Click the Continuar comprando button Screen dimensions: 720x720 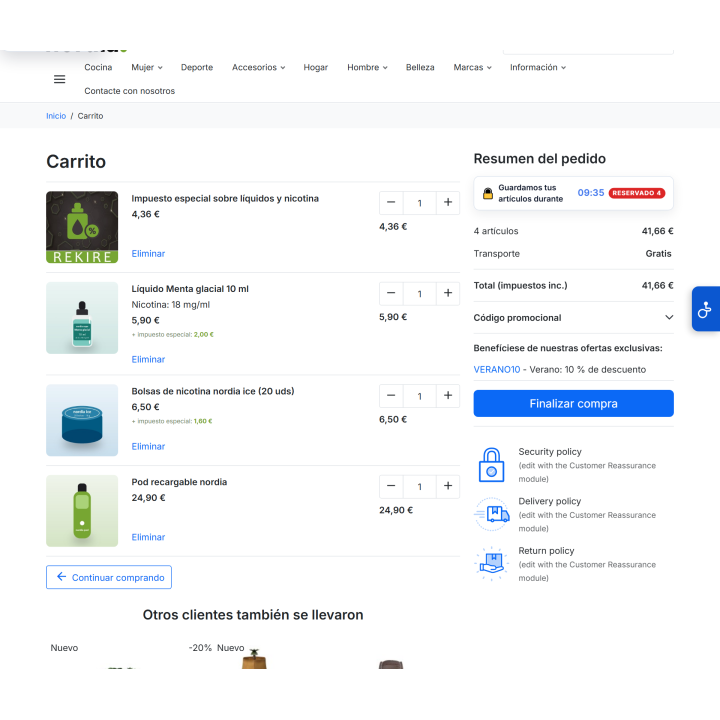(x=109, y=577)
